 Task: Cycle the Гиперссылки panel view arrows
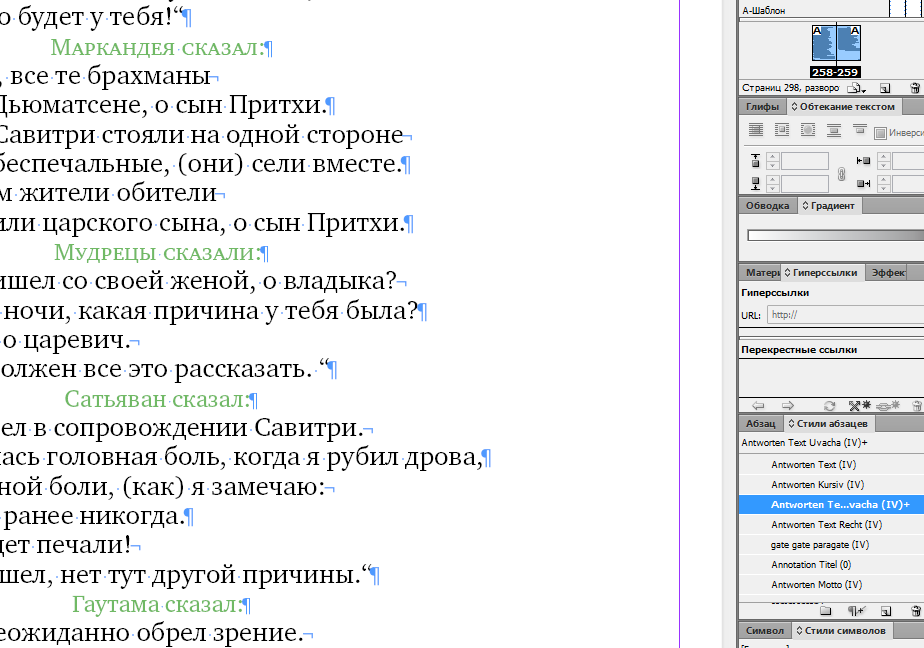coord(787,273)
